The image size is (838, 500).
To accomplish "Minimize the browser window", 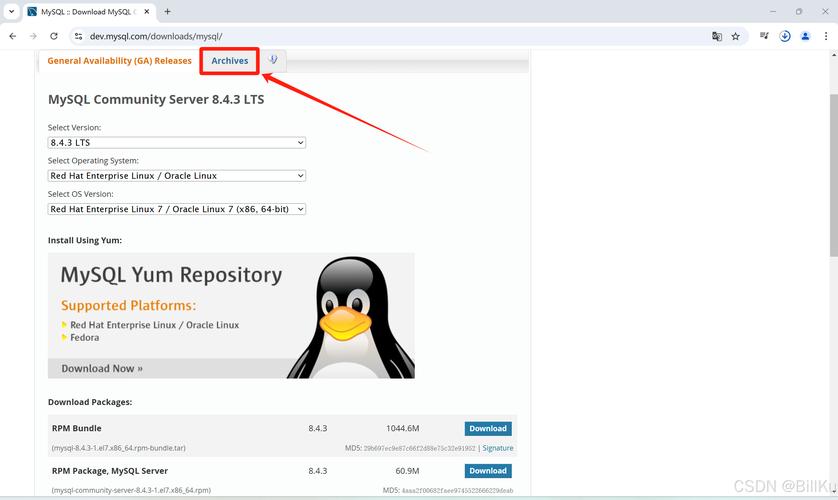I will tap(773, 11).
